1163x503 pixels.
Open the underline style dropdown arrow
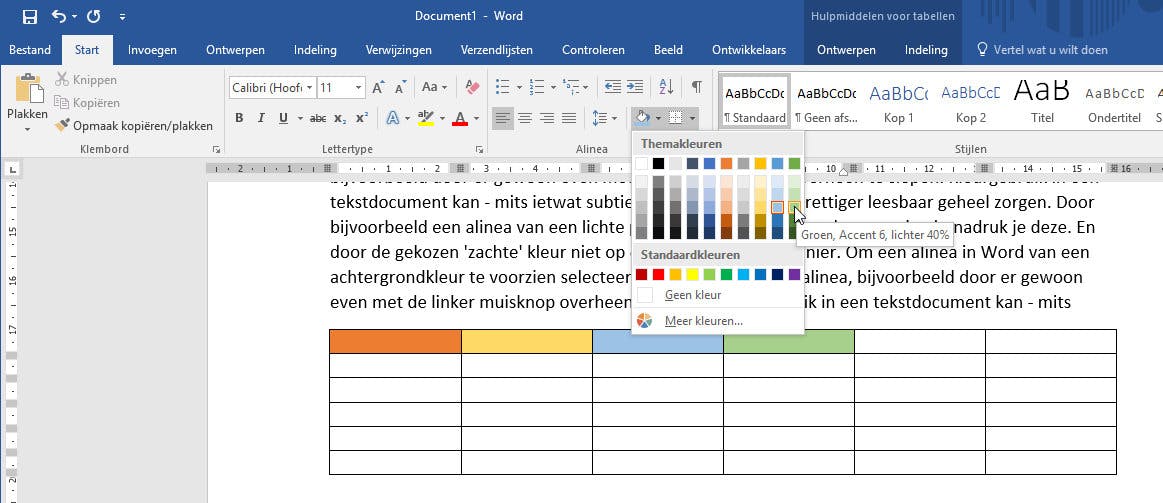point(300,118)
